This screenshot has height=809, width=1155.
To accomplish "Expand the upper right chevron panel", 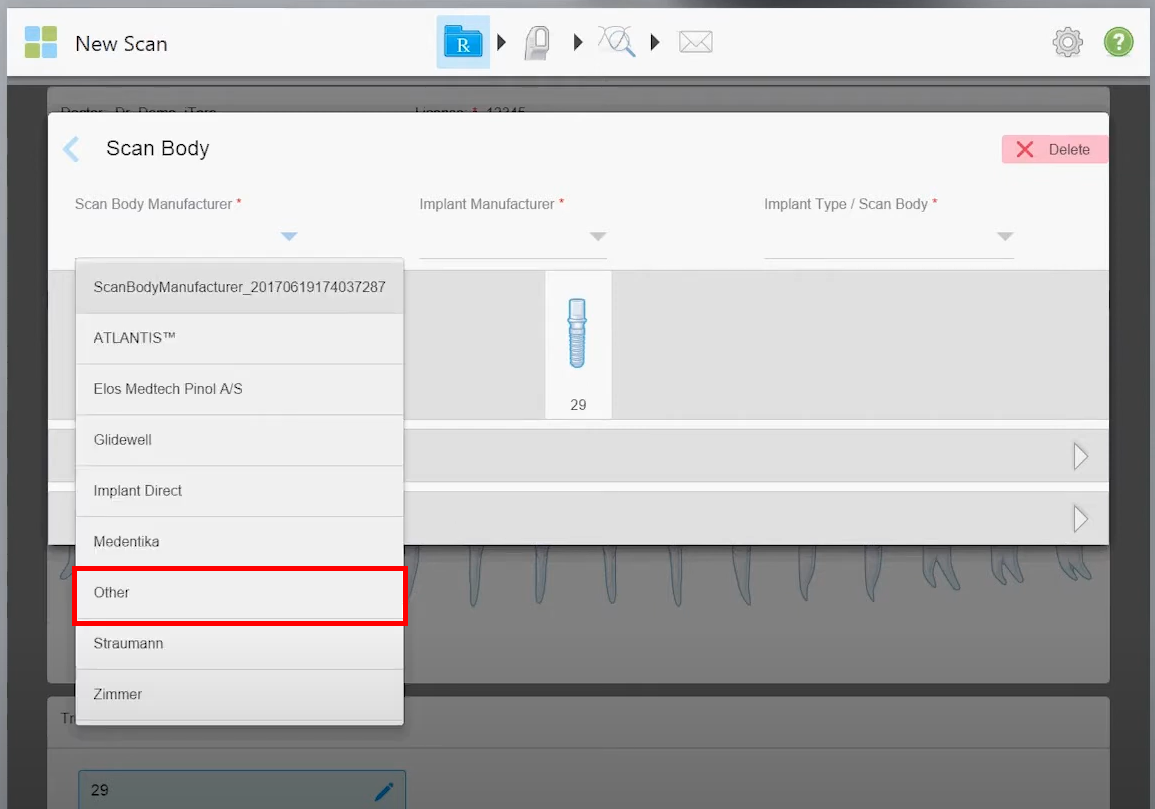I will tap(1081, 456).
